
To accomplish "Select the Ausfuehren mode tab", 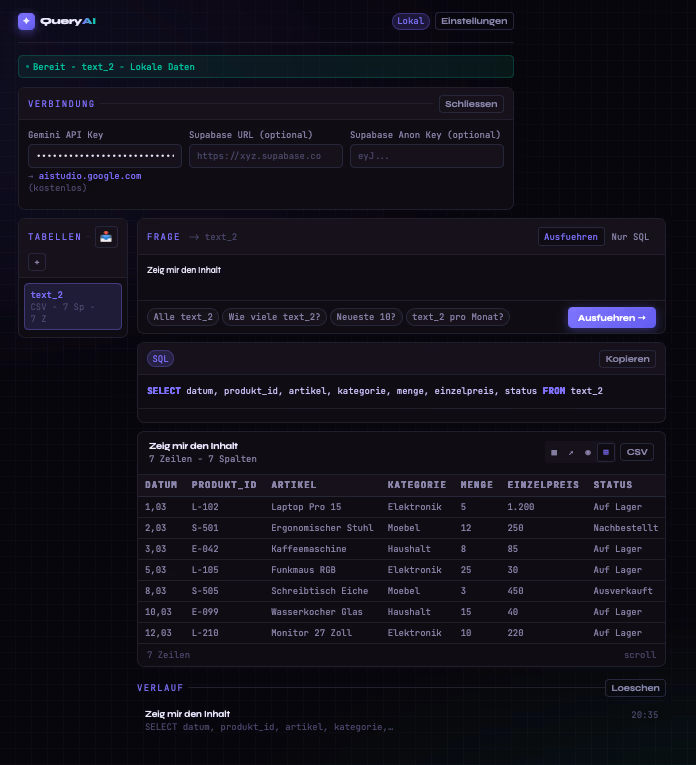I will (x=571, y=237).
